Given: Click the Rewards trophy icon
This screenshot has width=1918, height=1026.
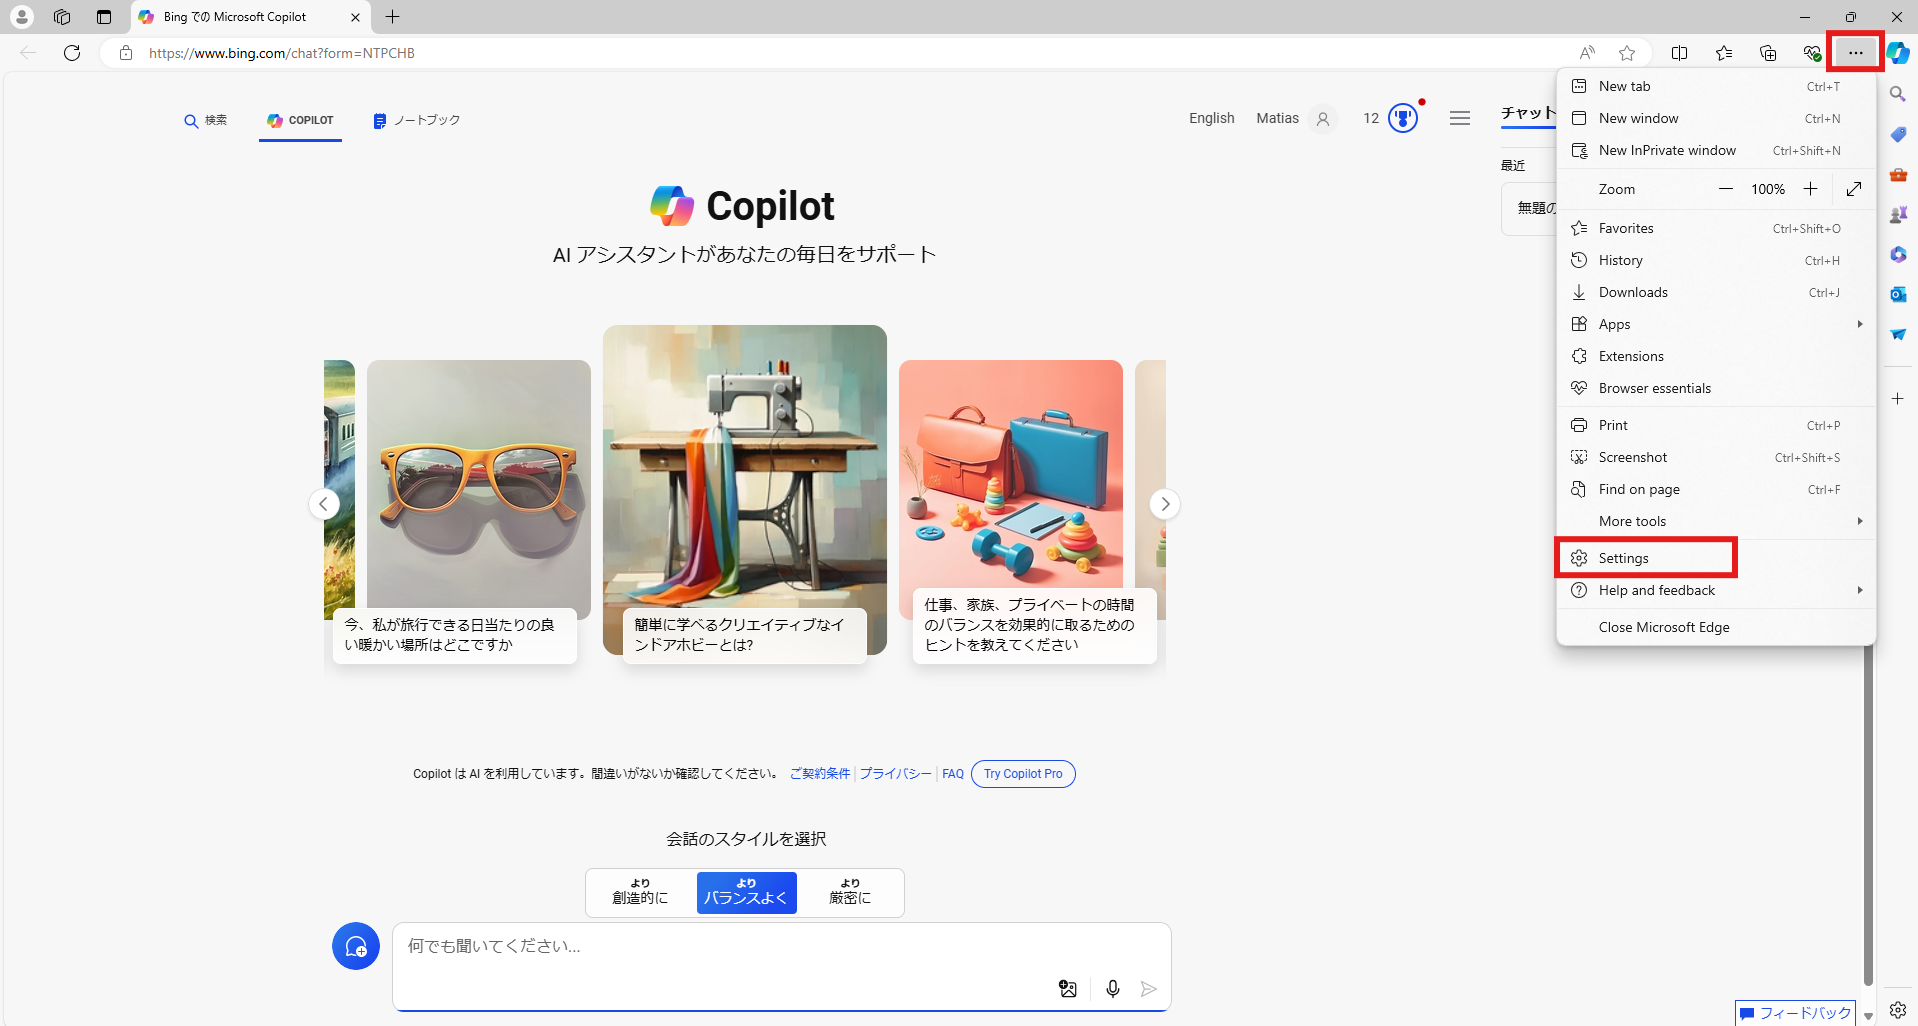Looking at the screenshot, I should coord(1403,118).
